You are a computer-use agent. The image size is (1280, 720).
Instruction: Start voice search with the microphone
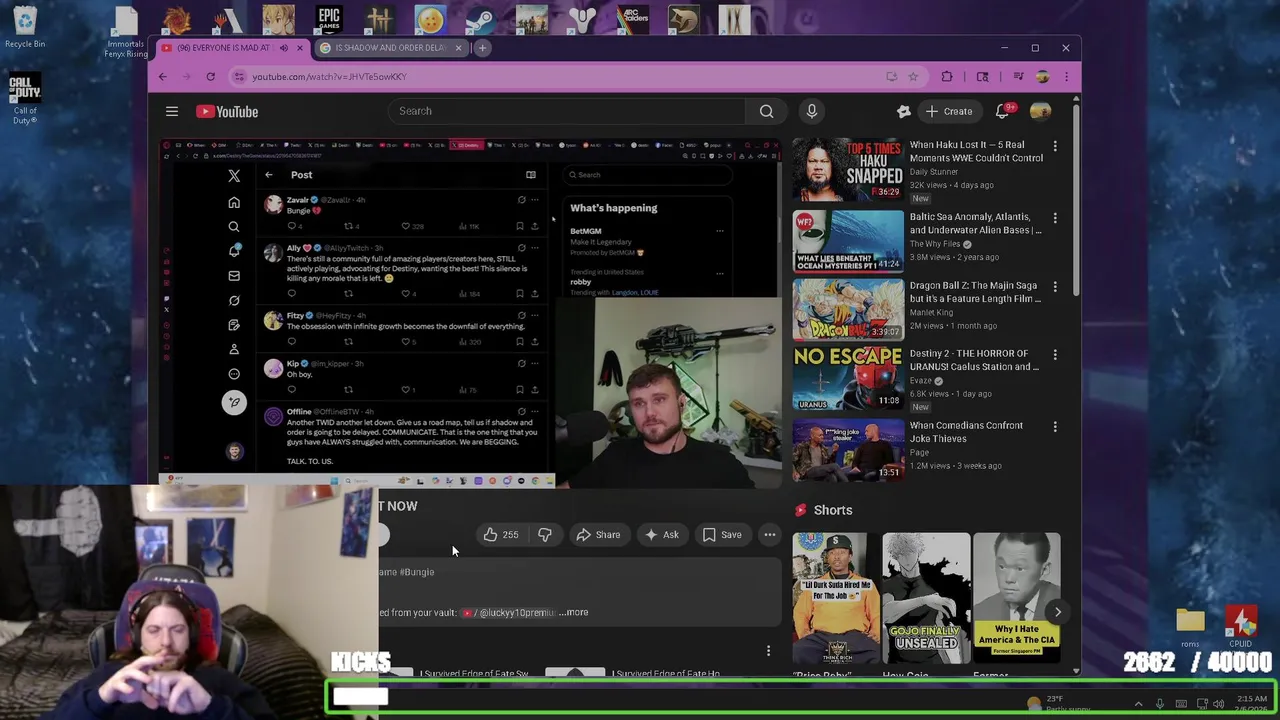tap(812, 111)
